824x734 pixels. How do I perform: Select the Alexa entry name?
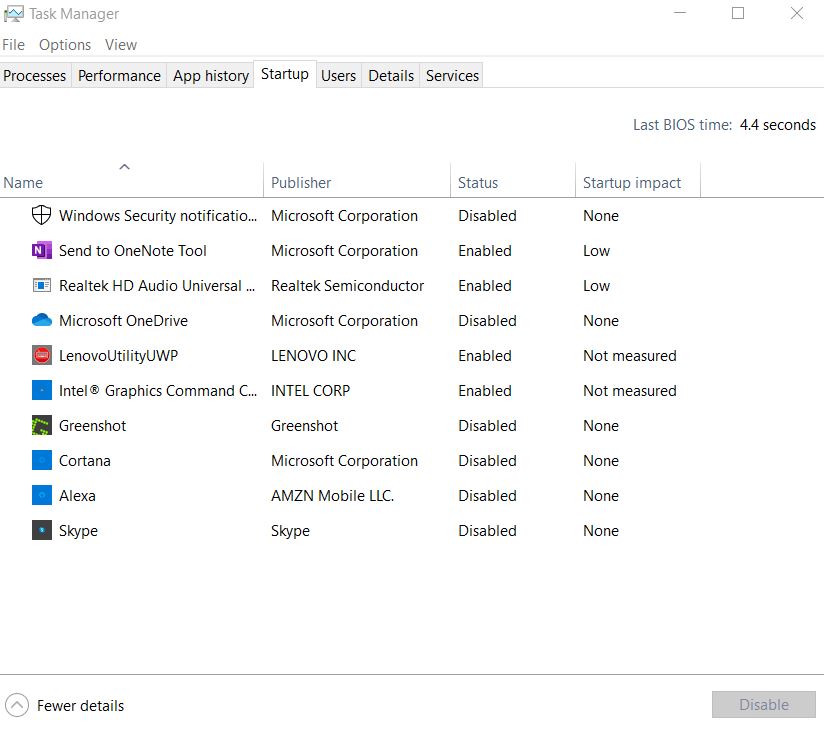pos(77,495)
